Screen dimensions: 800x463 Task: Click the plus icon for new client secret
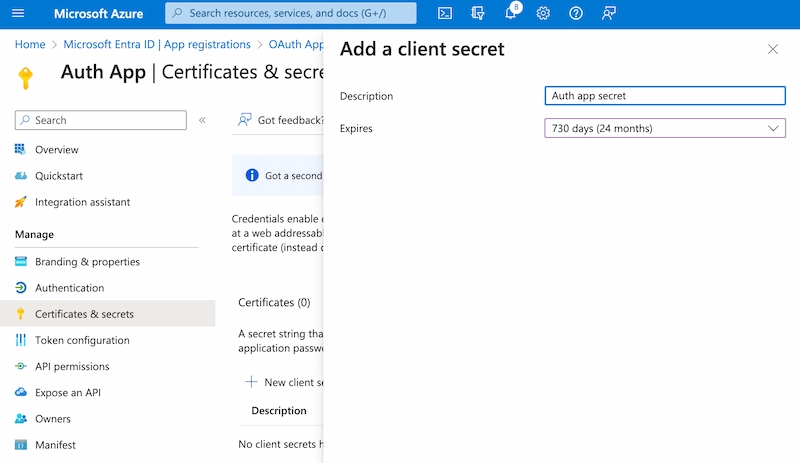tap(251, 382)
